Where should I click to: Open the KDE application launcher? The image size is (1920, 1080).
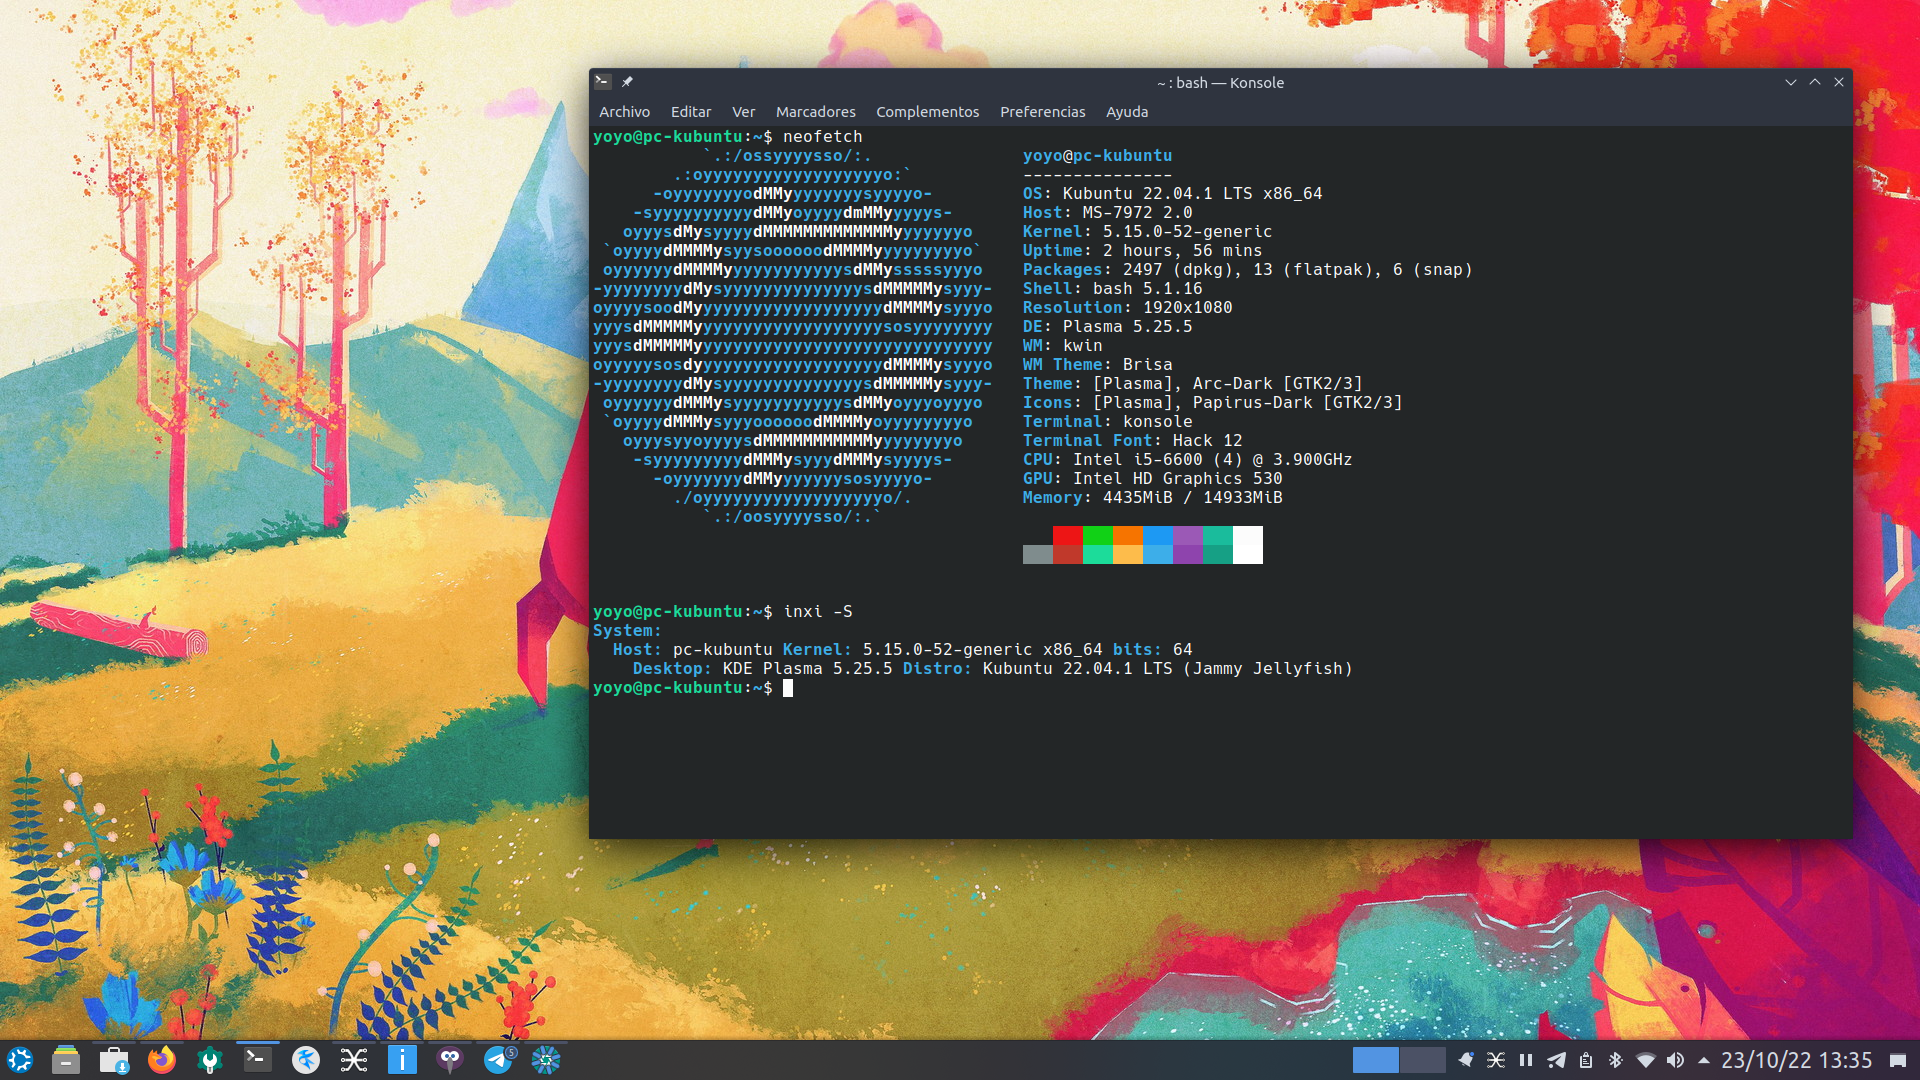tap(20, 1060)
